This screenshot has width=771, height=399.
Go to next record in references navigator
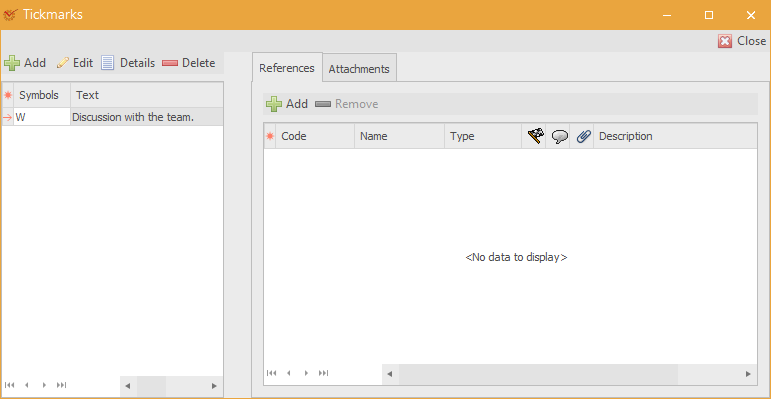[x=306, y=373]
